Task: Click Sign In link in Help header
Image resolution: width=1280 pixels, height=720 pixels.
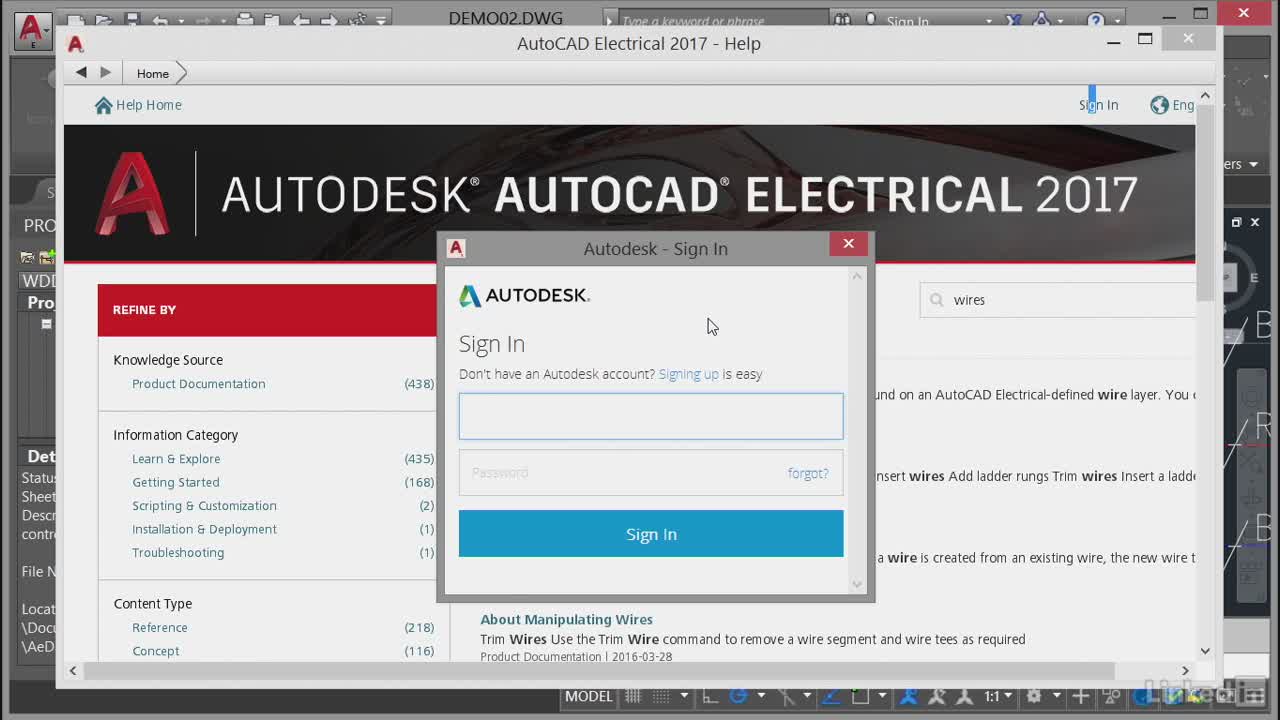Action: tap(1098, 105)
